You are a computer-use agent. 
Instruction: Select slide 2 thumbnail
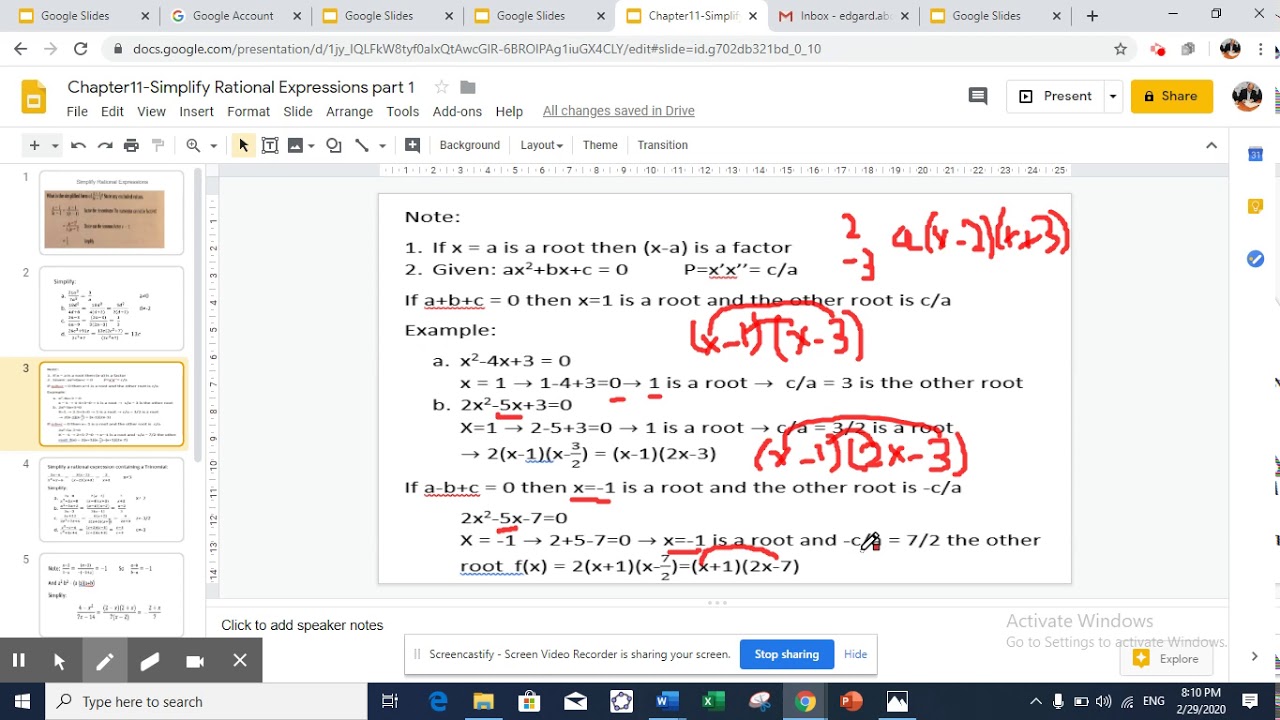click(111, 308)
